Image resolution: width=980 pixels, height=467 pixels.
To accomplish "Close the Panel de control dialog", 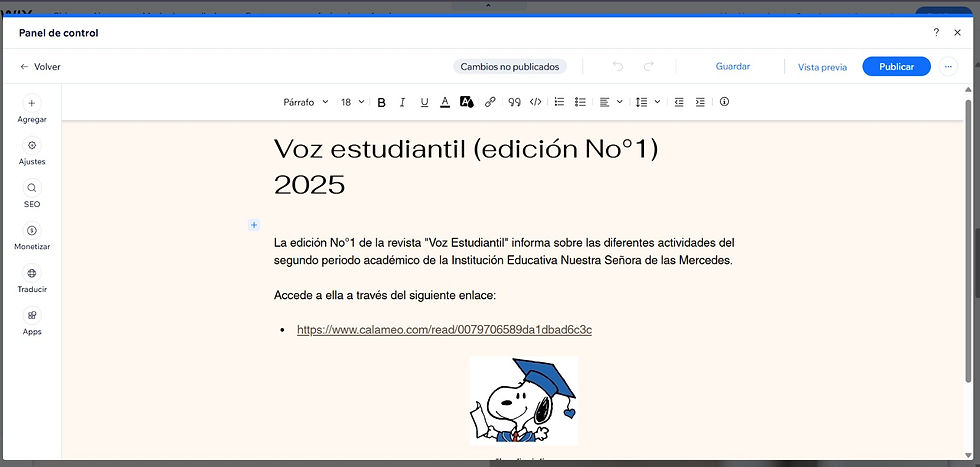I will (957, 33).
